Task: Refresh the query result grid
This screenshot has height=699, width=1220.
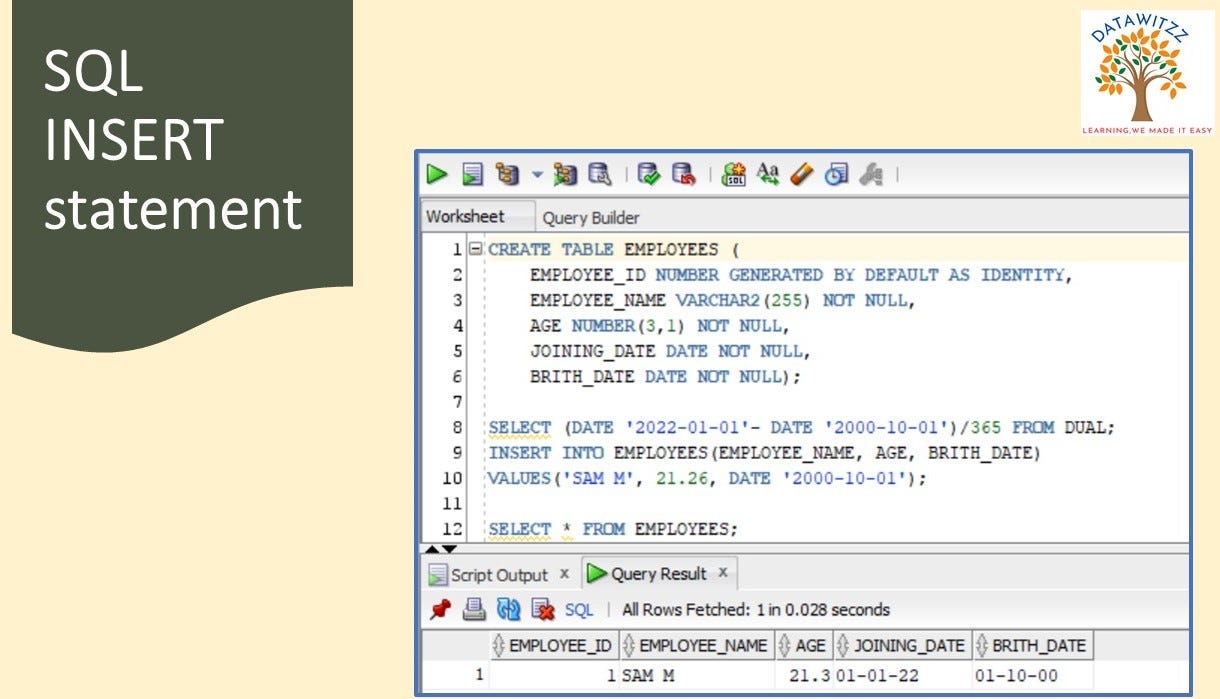Action: [507, 609]
